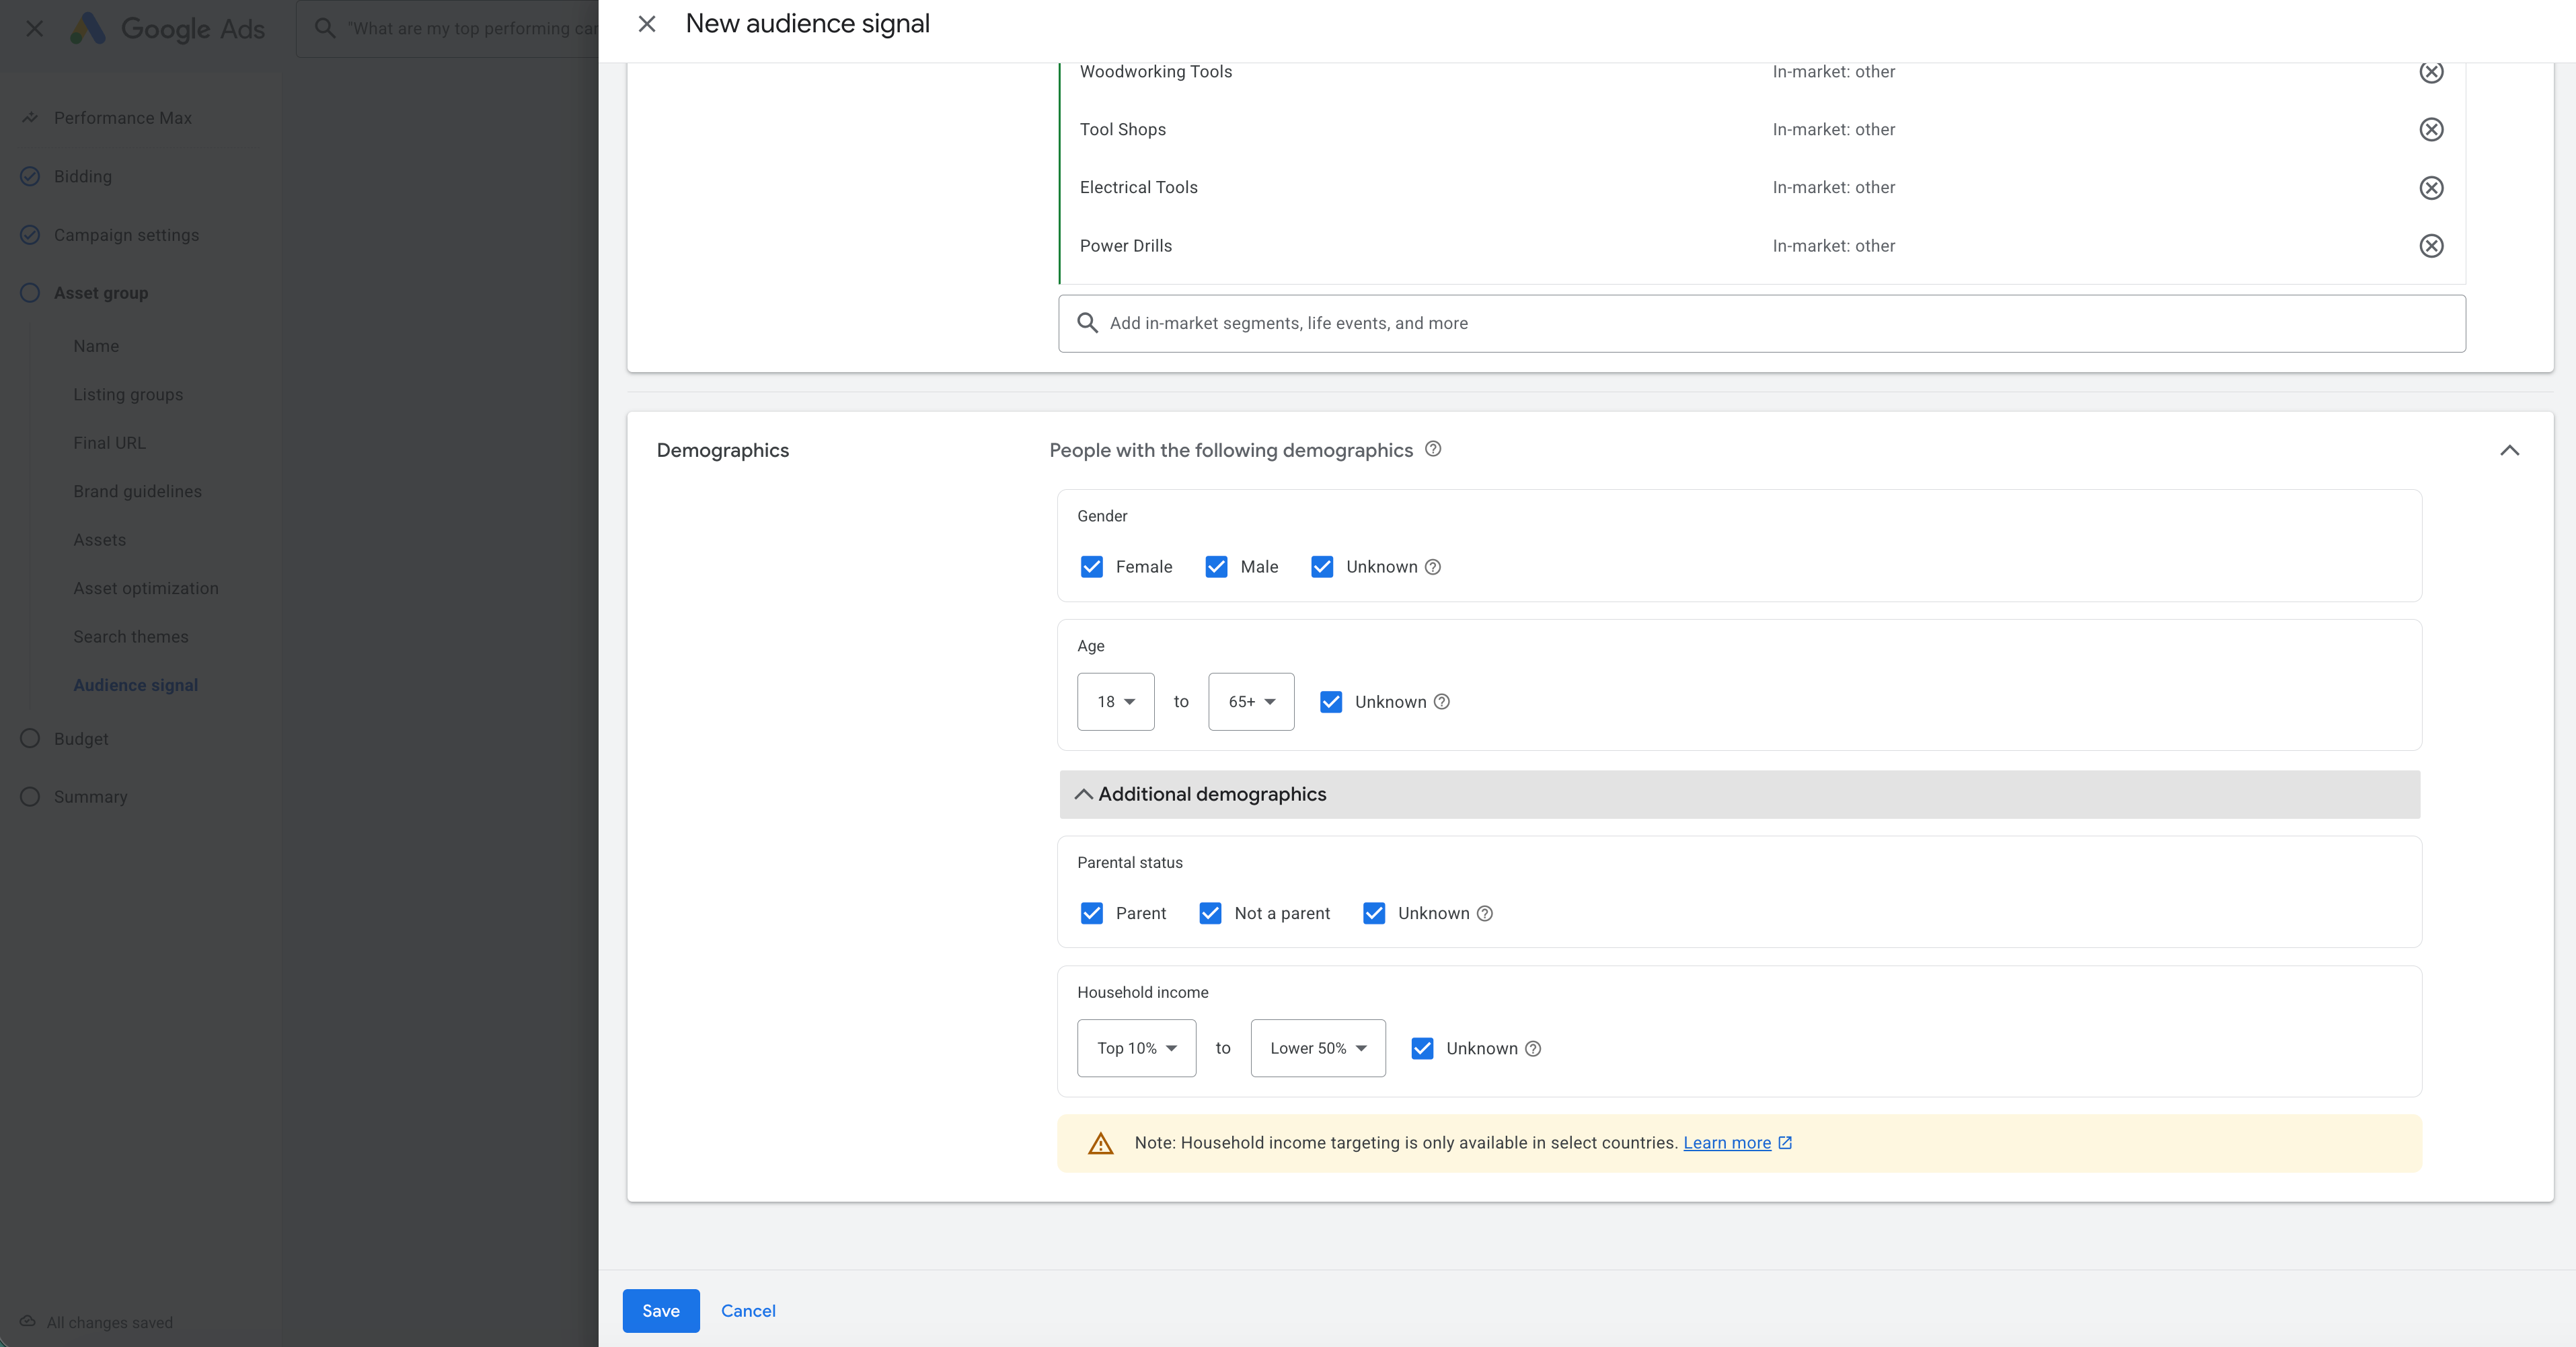Click the external link icon after Learn more

[1785, 1142]
